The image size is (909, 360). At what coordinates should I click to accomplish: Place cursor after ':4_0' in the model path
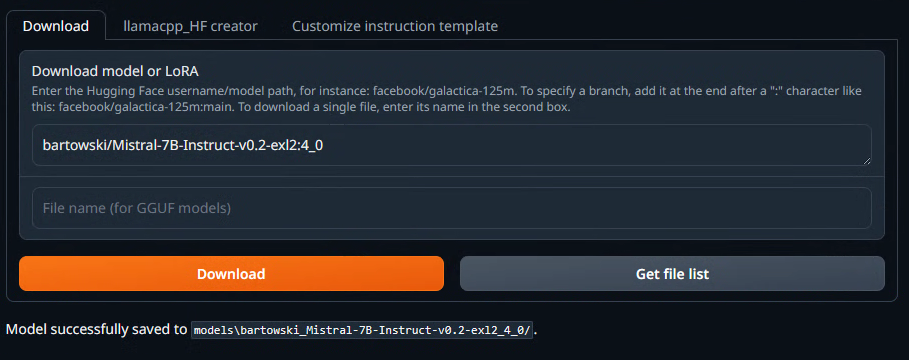(323, 145)
